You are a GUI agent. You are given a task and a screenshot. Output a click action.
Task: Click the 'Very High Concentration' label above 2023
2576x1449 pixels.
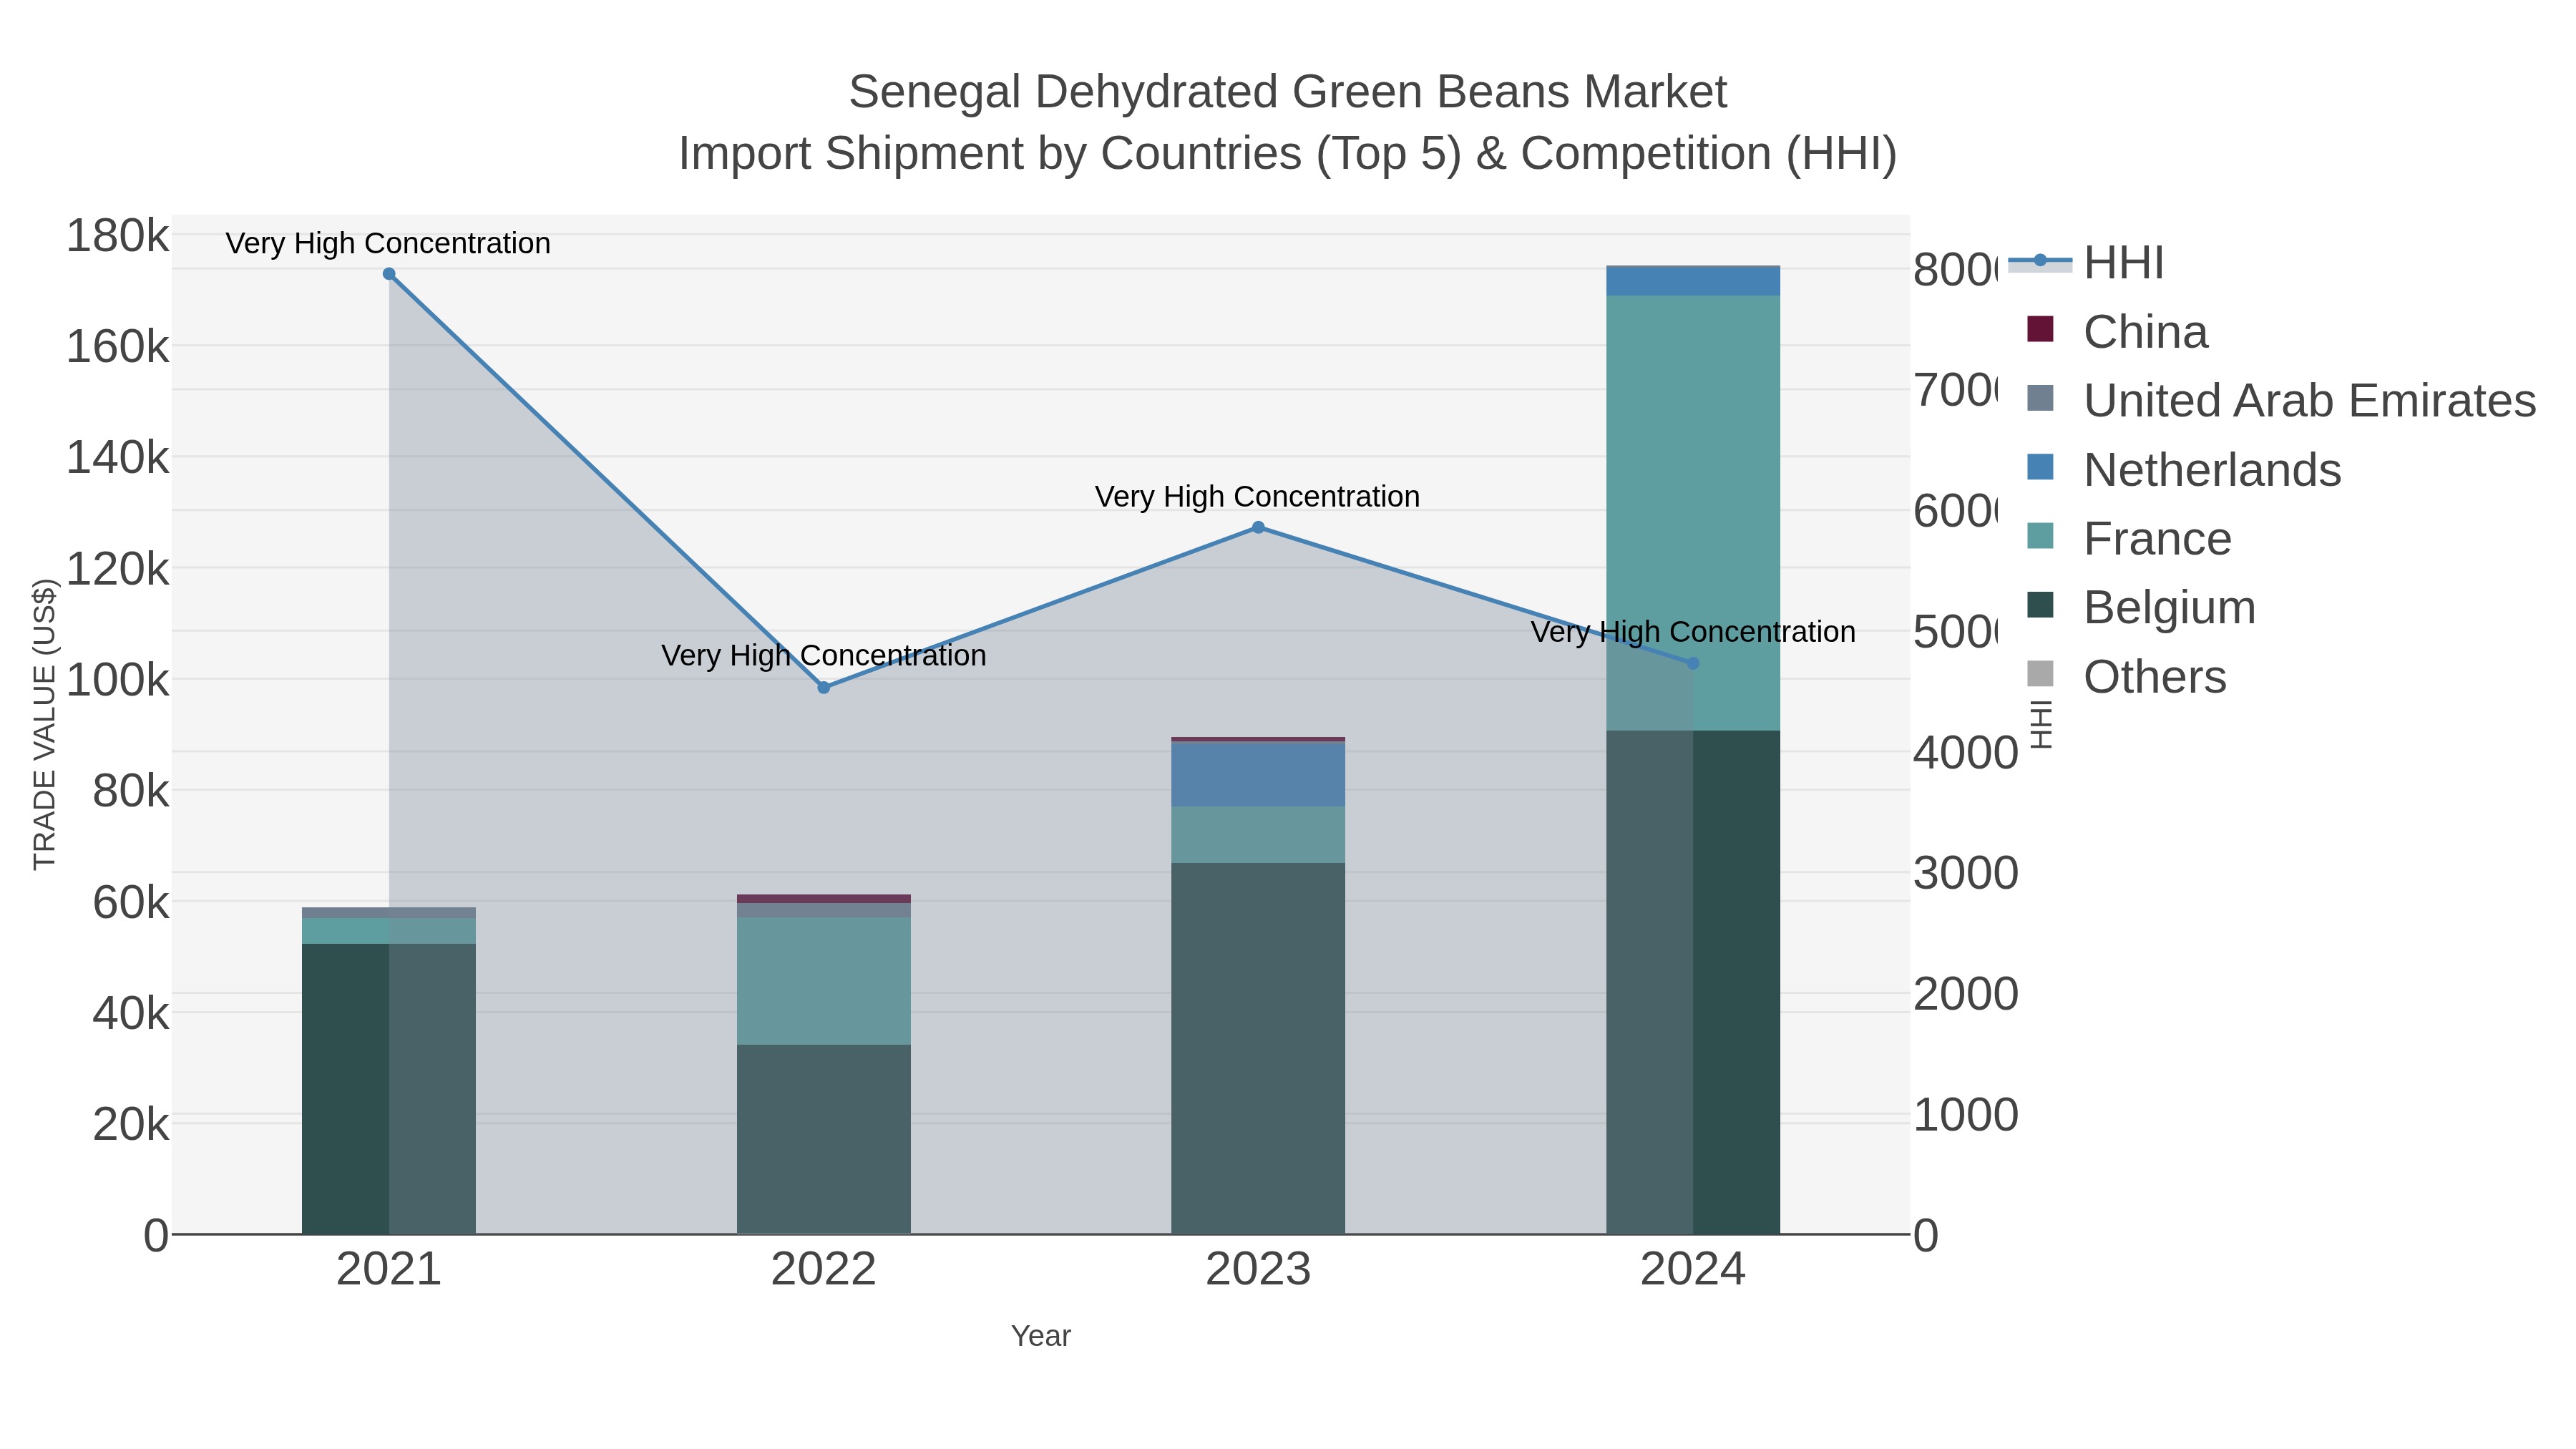pyautogui.click(x=1257, y=497)
